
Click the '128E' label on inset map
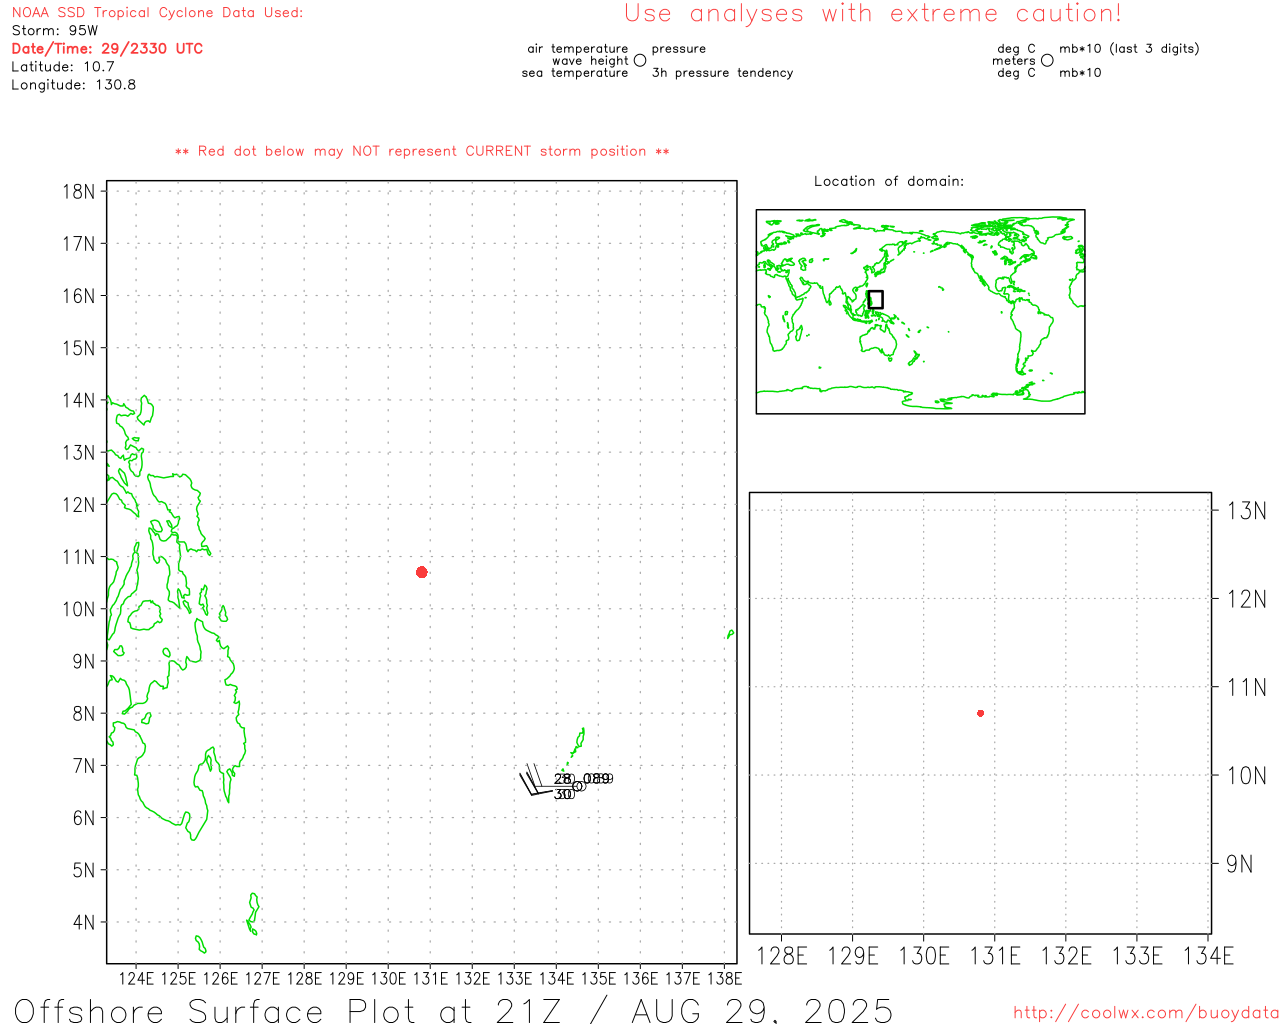pos(782,956)
